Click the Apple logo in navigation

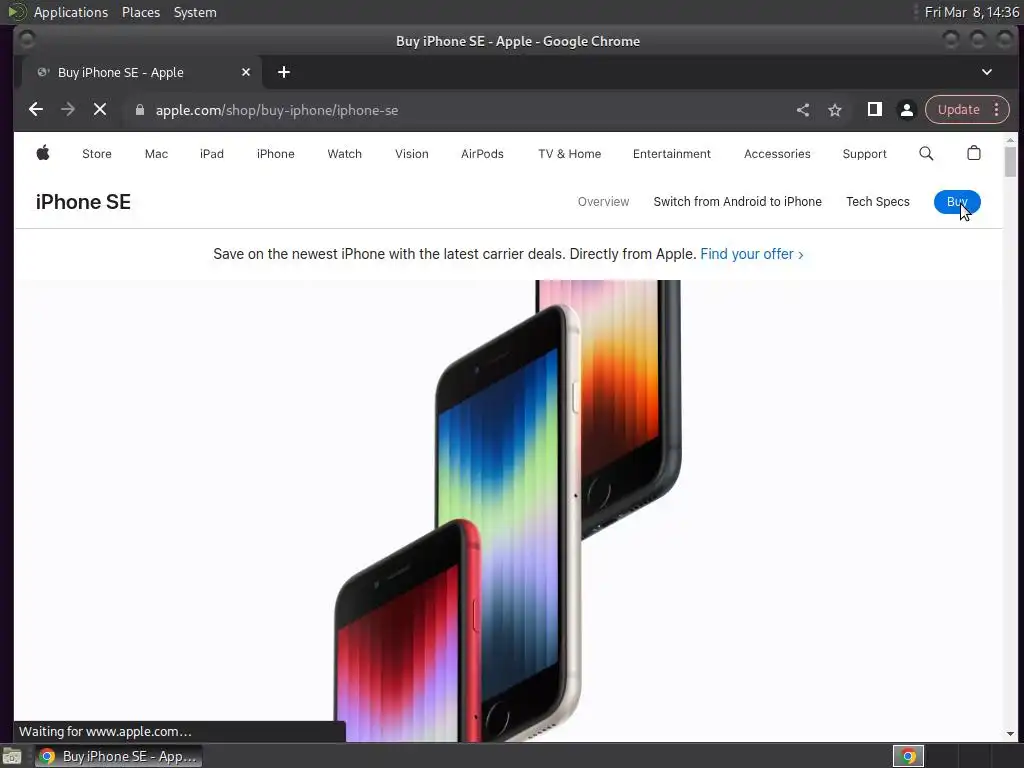click(x=43, y=153)
